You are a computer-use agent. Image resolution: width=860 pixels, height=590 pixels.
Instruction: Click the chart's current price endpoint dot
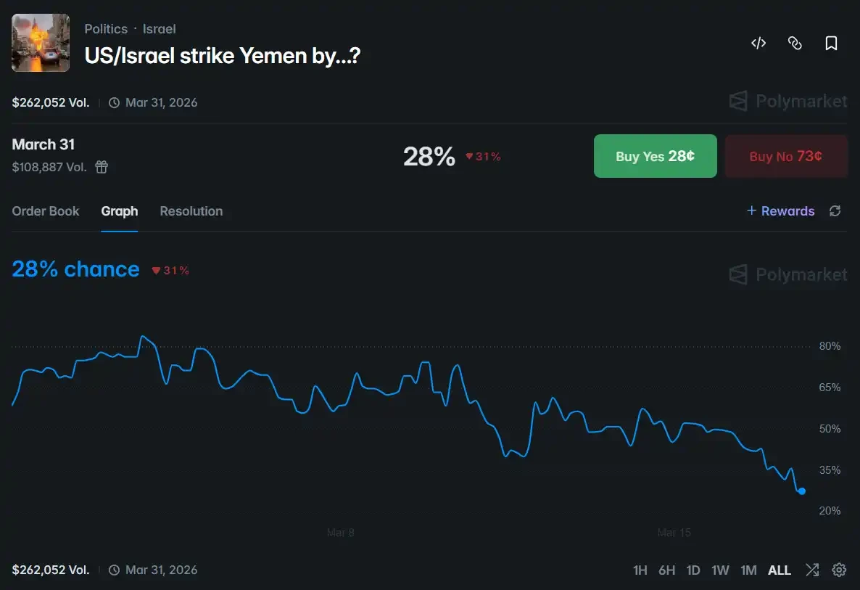click(x=802, y=490)
